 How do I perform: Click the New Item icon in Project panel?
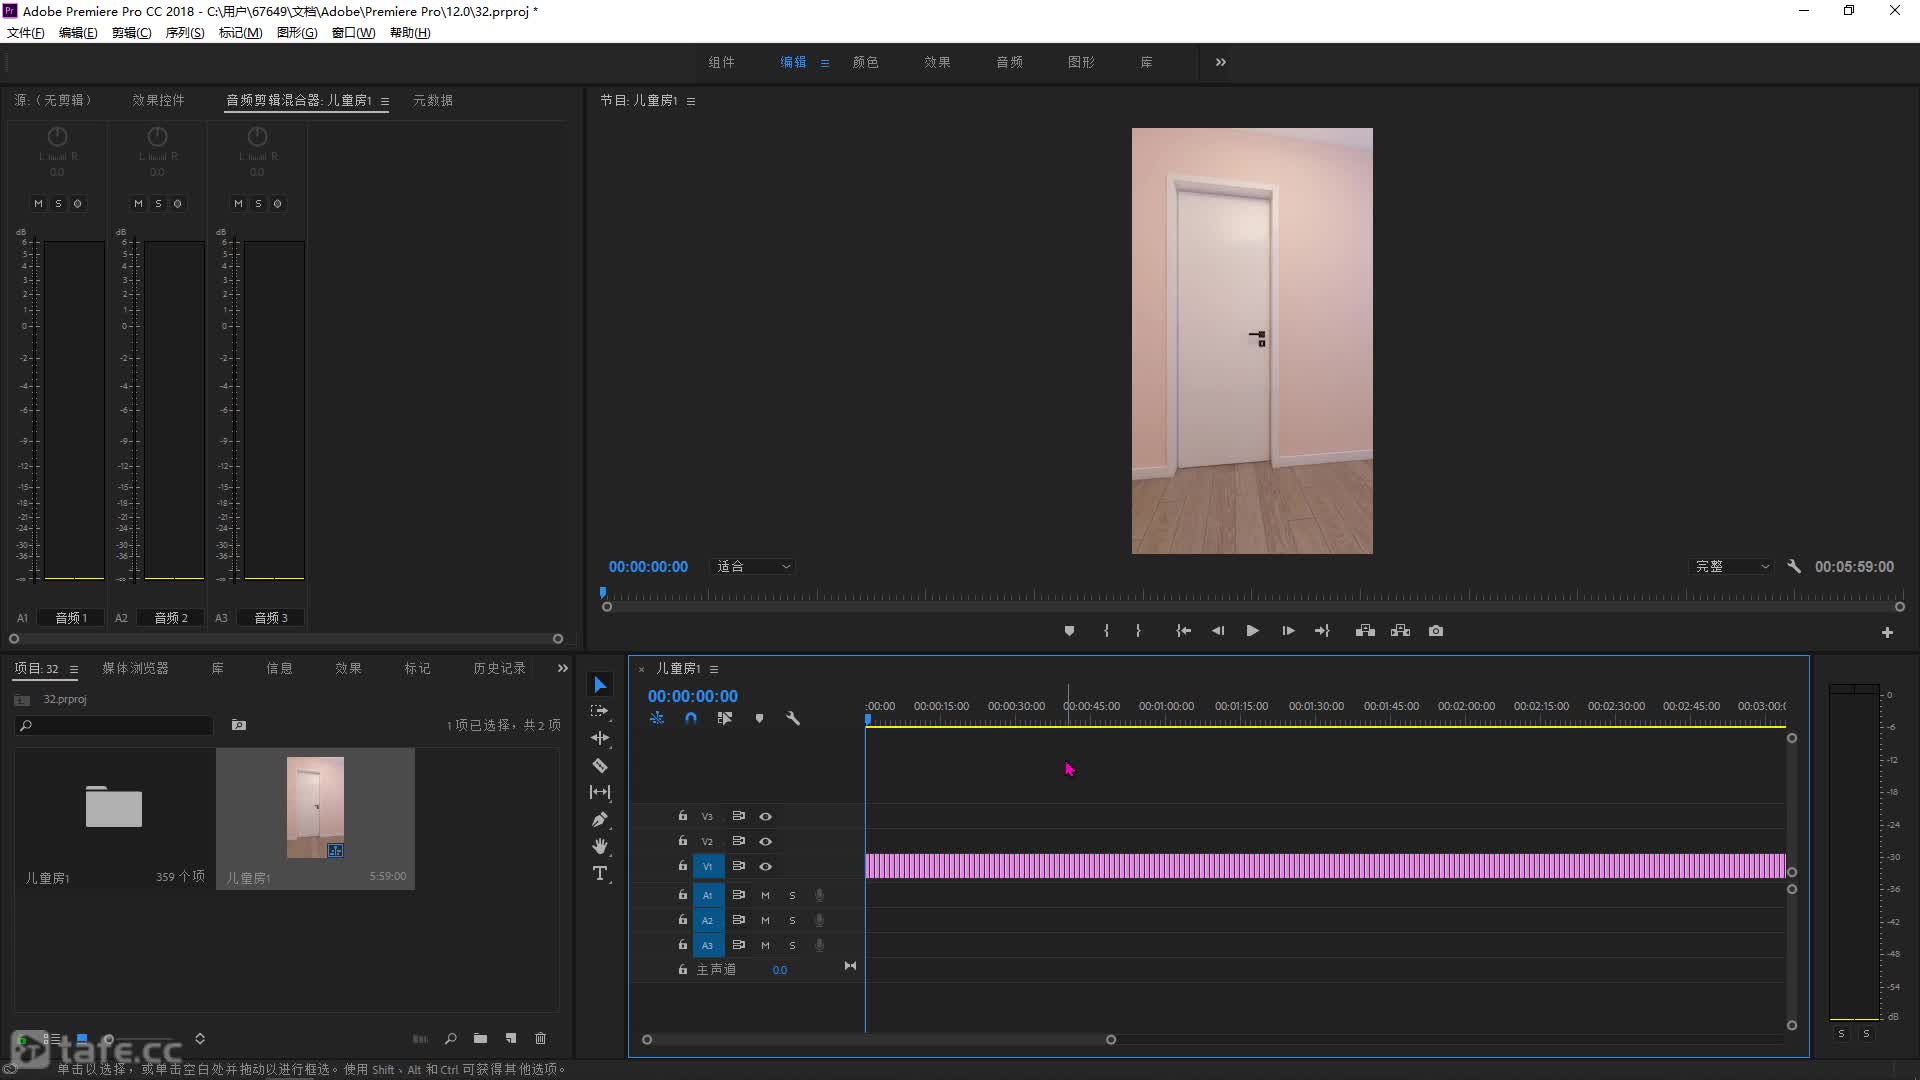511,1038
